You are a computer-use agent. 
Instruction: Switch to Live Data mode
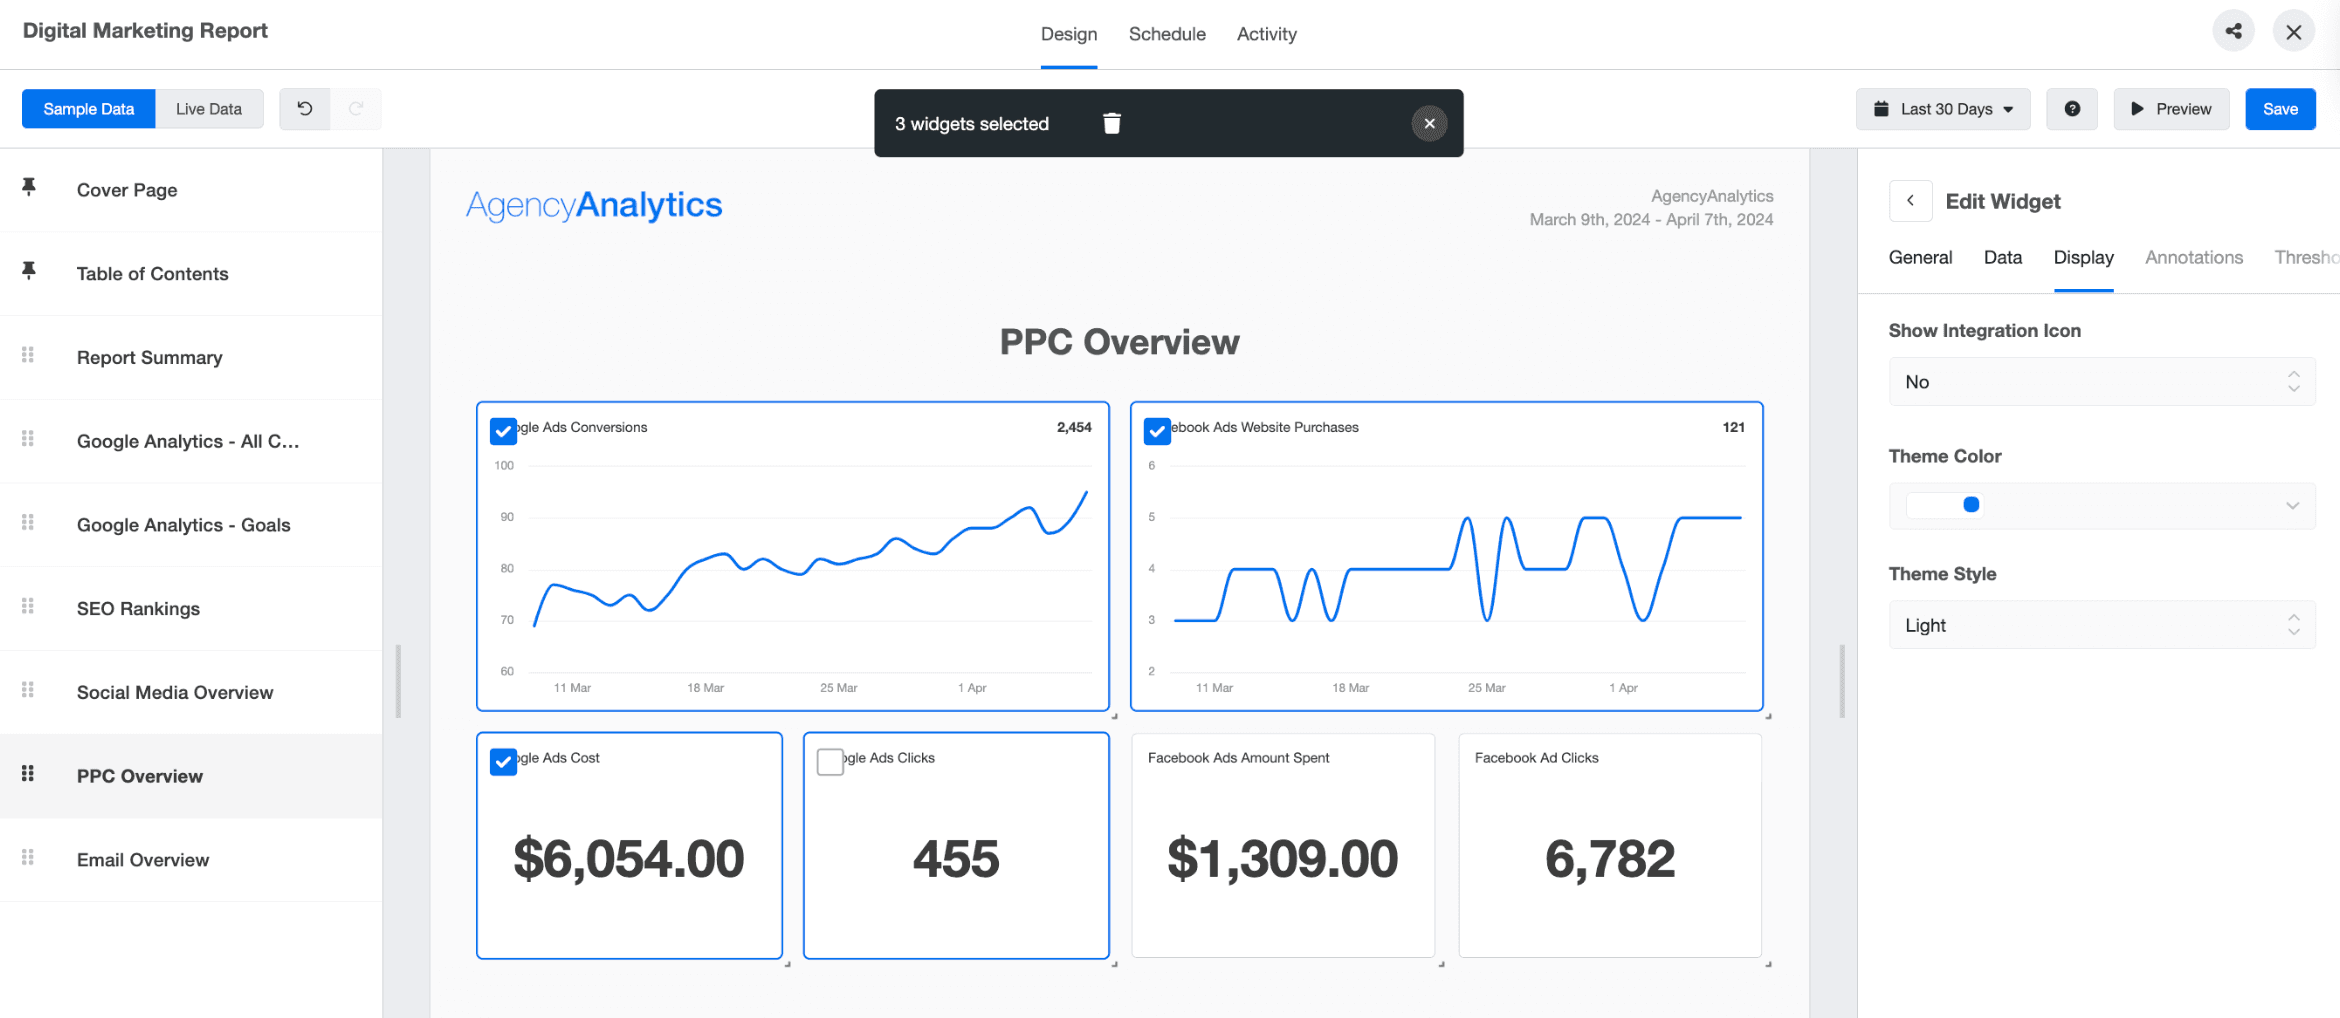coord(209,109)
